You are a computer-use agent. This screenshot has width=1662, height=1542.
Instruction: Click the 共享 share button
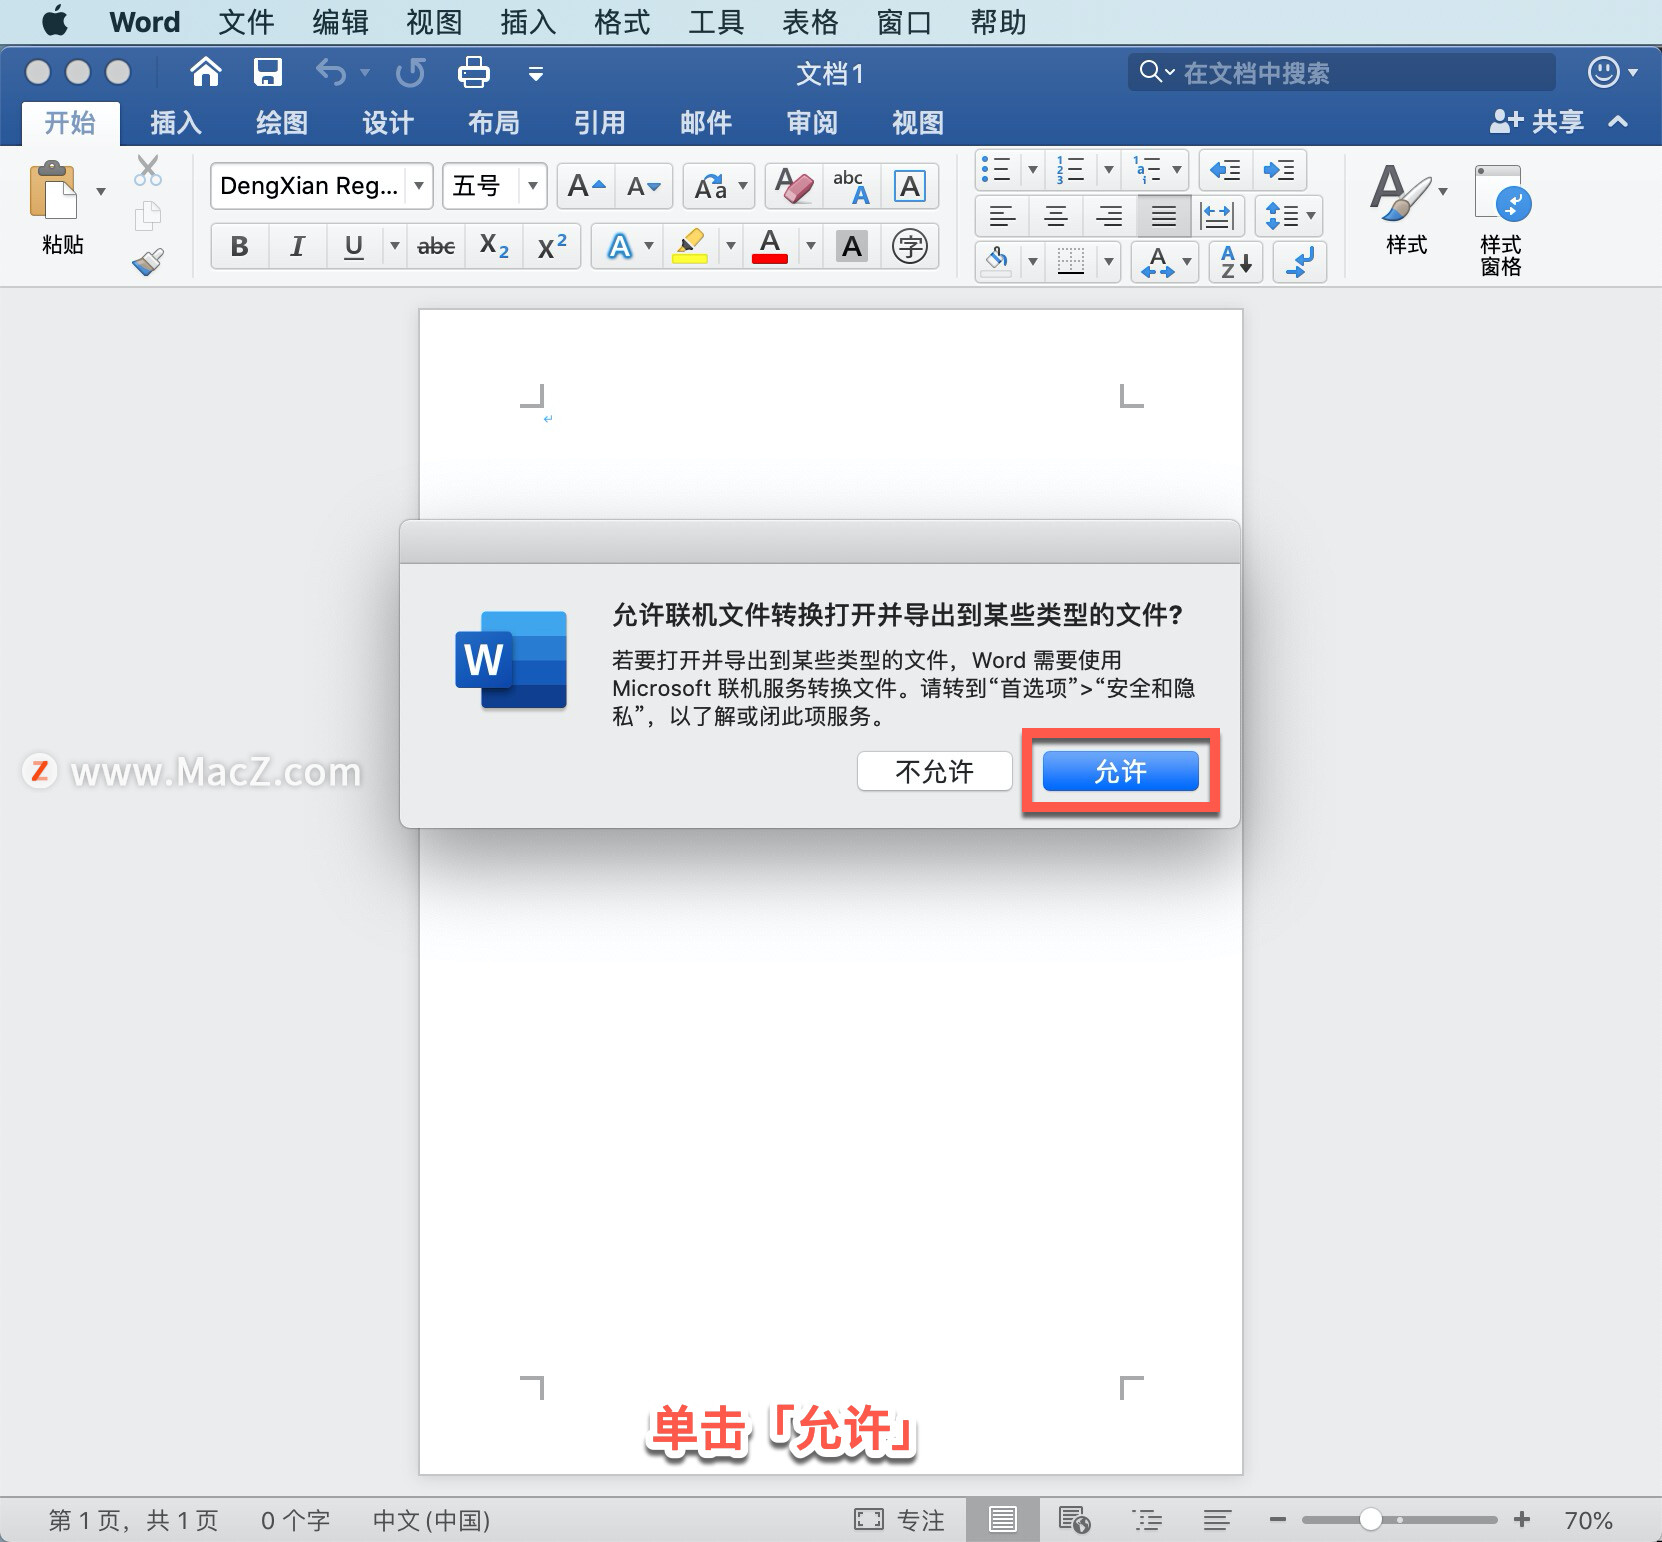1537,122
